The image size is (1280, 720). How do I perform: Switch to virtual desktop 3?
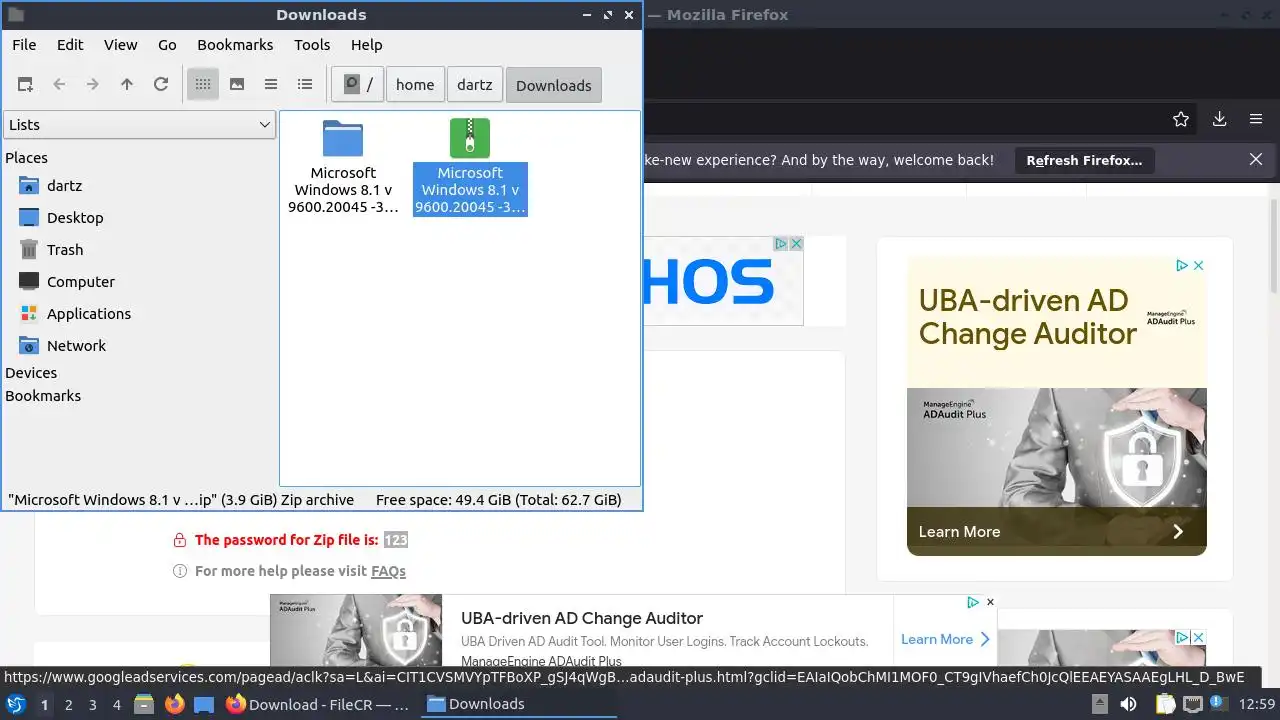pos(93,704)
